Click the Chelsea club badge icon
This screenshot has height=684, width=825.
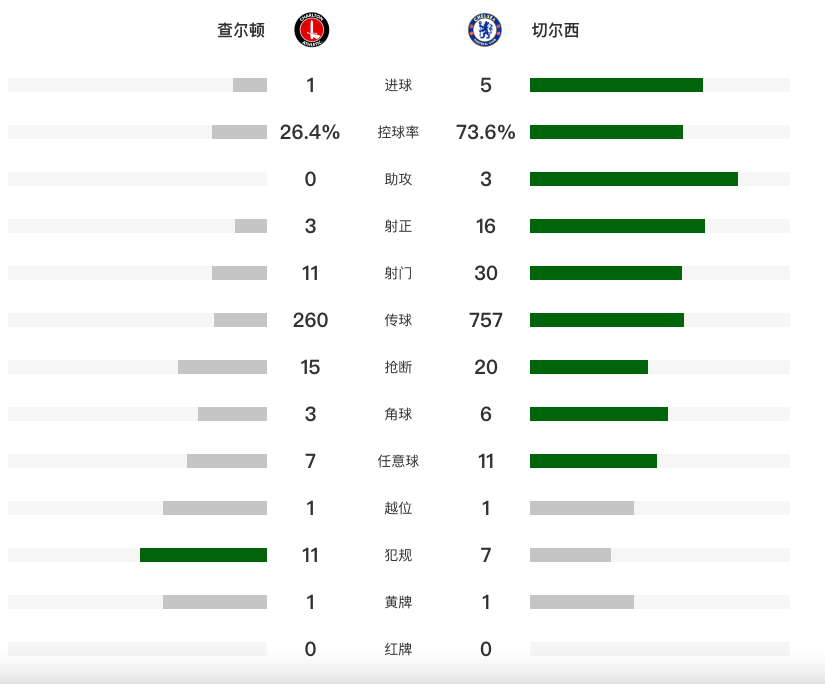(x=486, y=30)
